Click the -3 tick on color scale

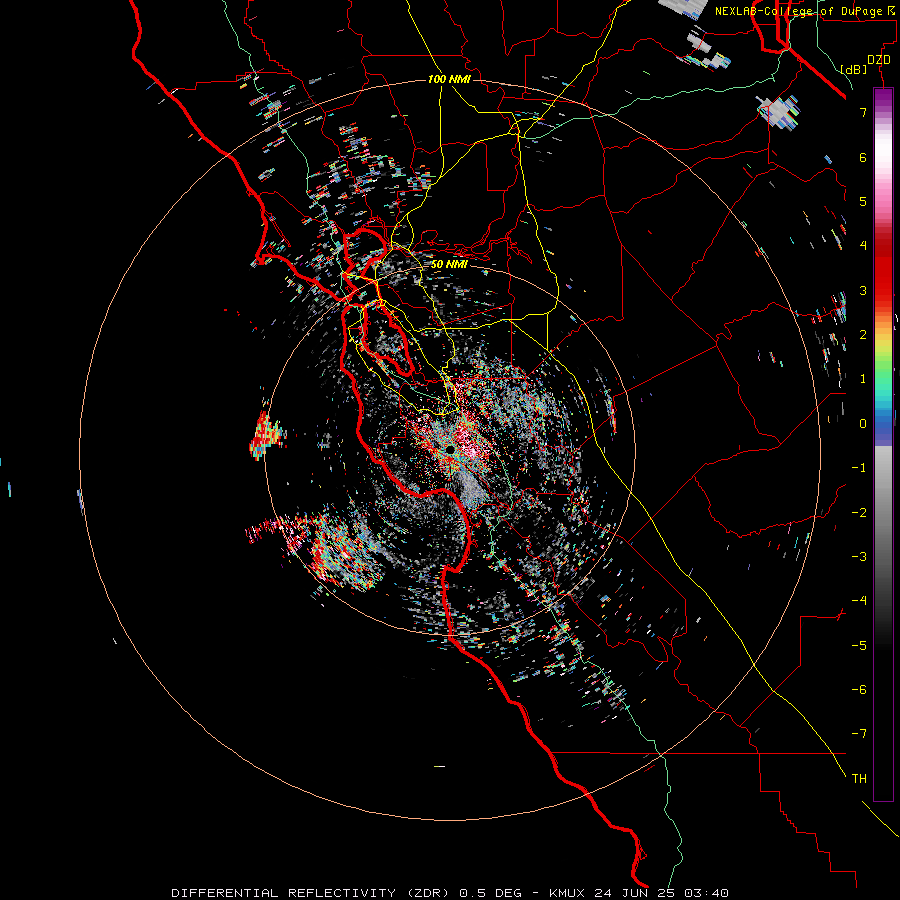pos(859,557)
